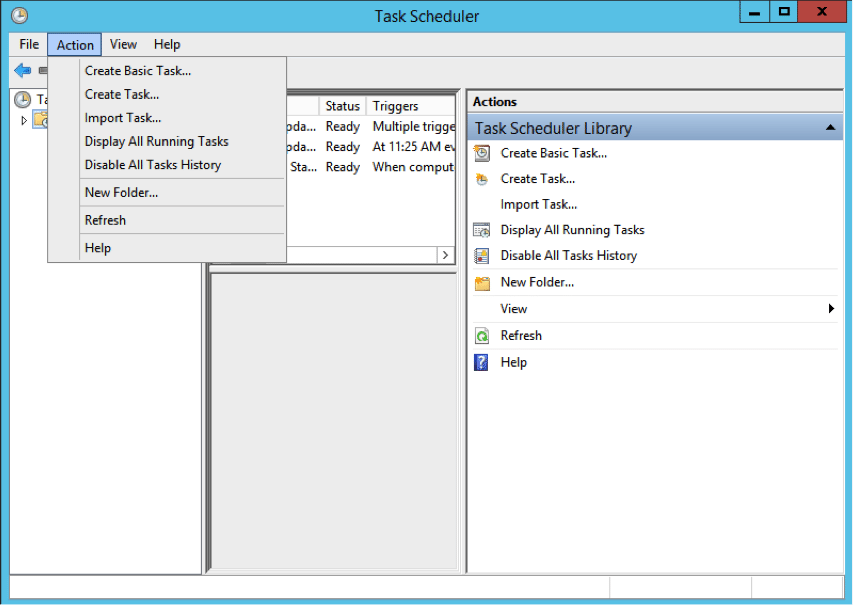Choose Disable All Tasks History in Action menu

(153, 165)
